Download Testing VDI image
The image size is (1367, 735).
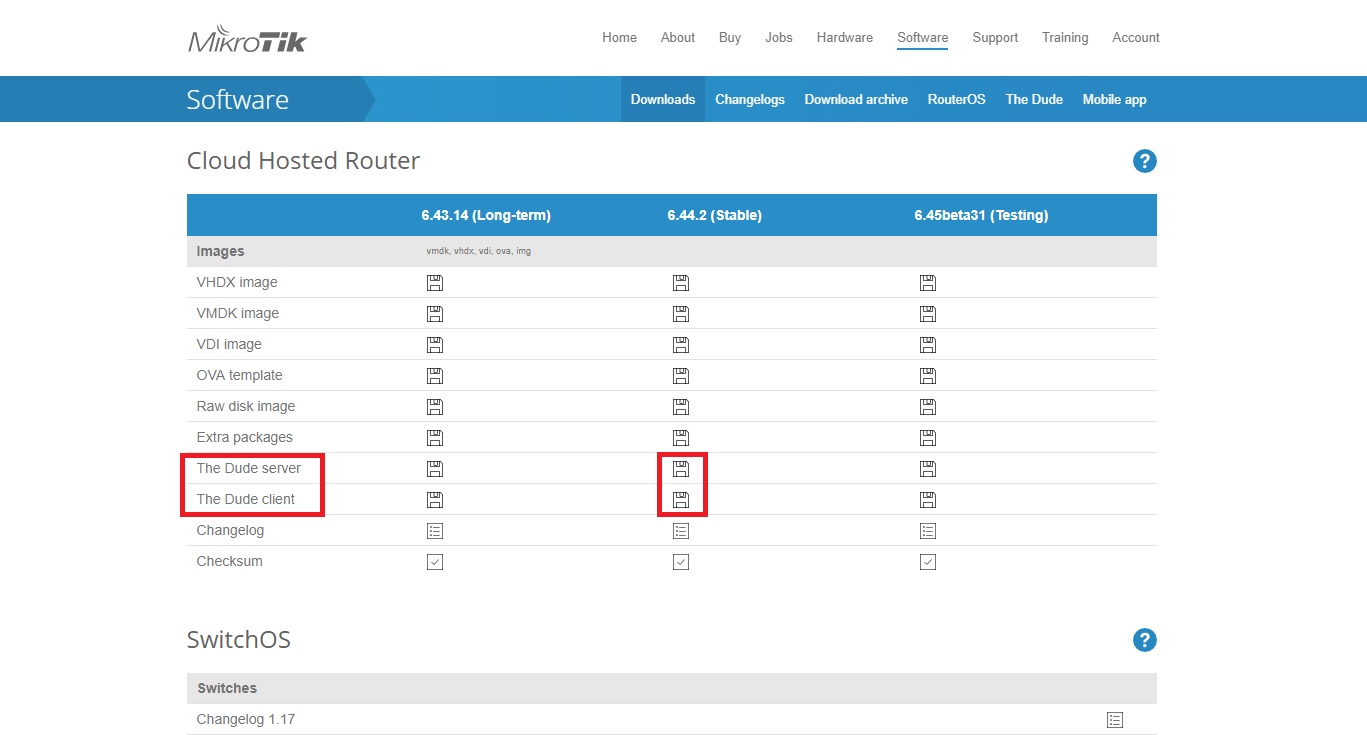click(x=928, y=345)
